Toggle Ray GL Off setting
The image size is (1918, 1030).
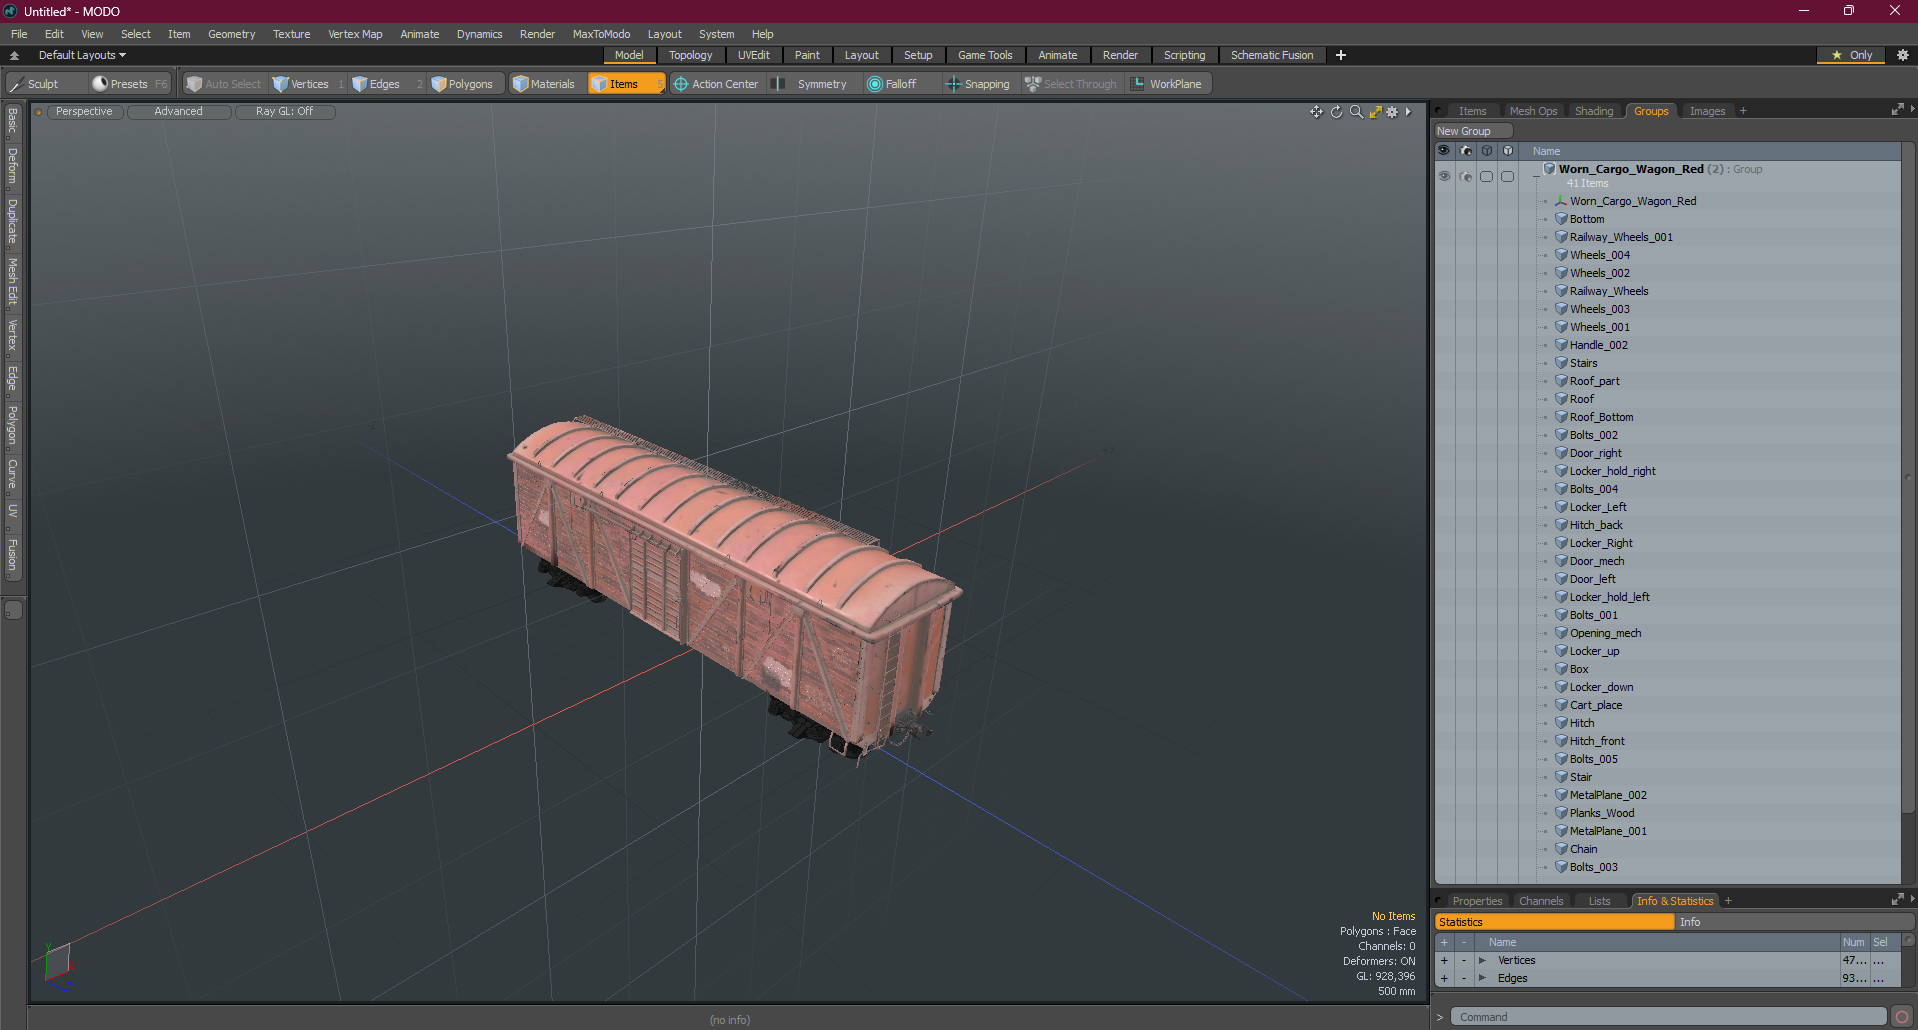click(x=284, y=112)
